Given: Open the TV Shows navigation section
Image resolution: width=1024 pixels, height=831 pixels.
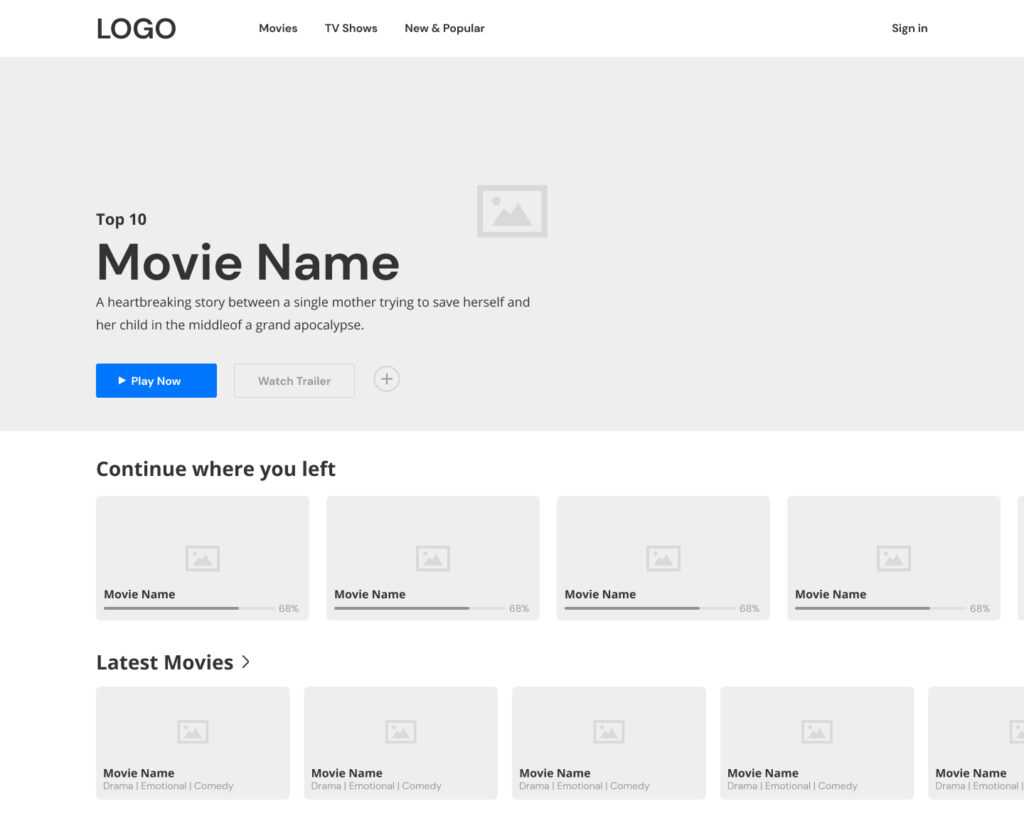Looking at the screenshot, I should [351, 28].
